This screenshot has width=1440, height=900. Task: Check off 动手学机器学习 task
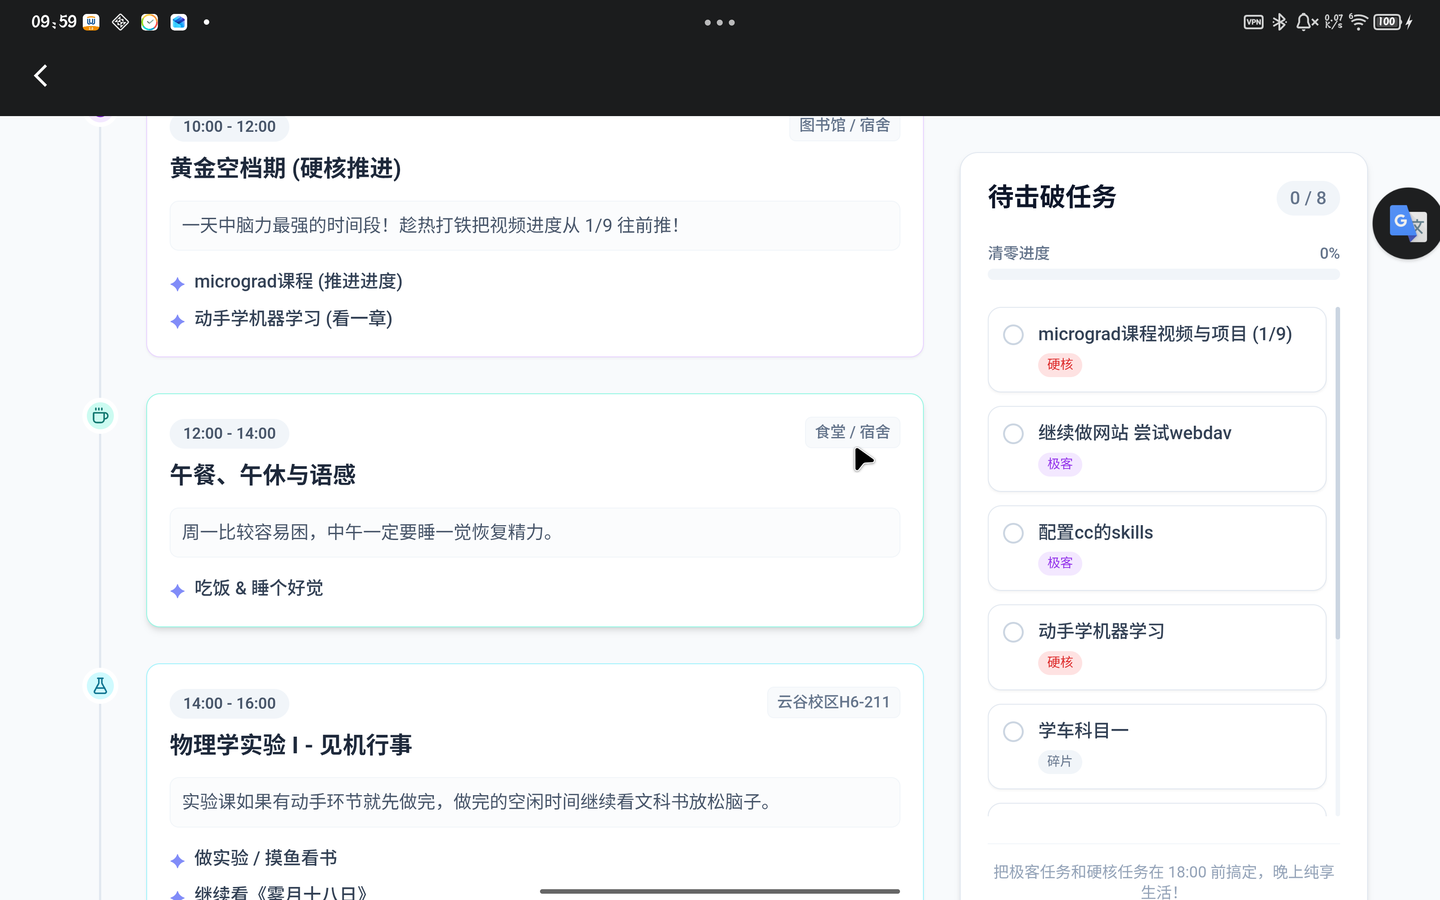click(x=1013, y=632)
